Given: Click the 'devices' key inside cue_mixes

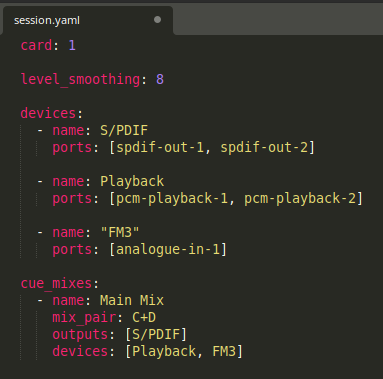Looking at the screenshot, I should click(x=80, y=351).
